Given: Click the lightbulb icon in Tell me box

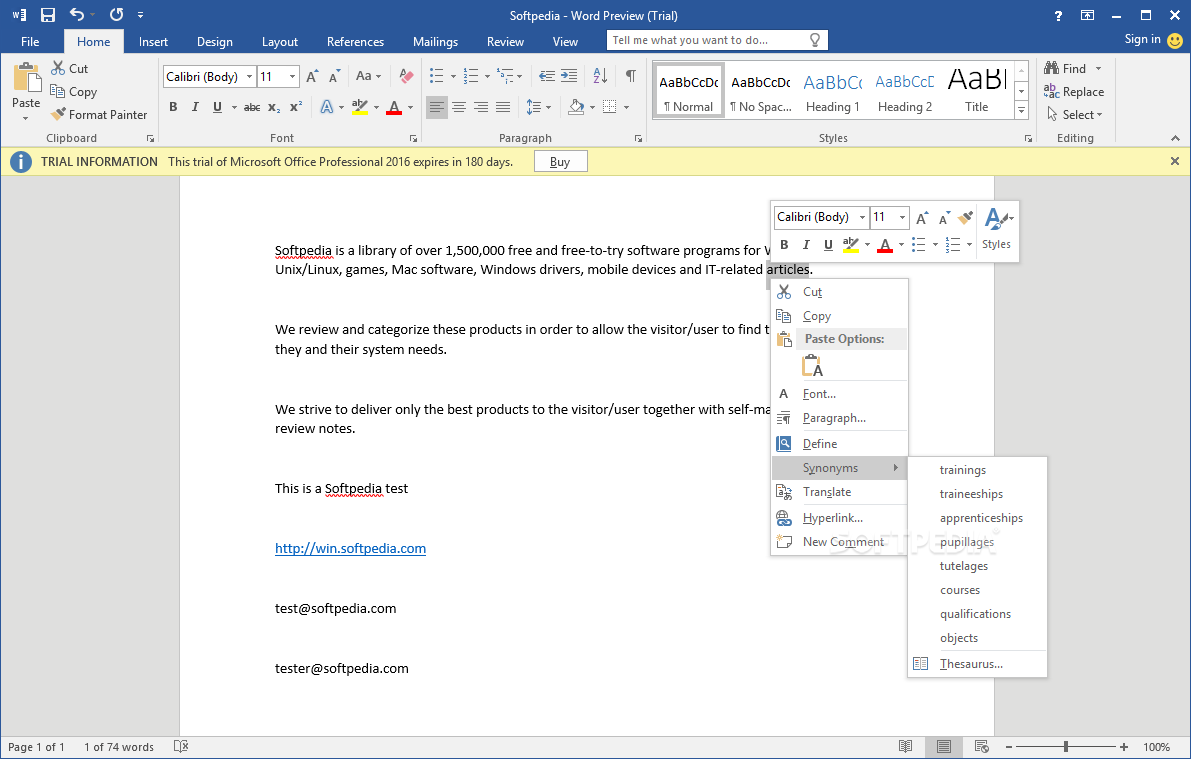Looking at the screenshot, I should tap(815, 40).
